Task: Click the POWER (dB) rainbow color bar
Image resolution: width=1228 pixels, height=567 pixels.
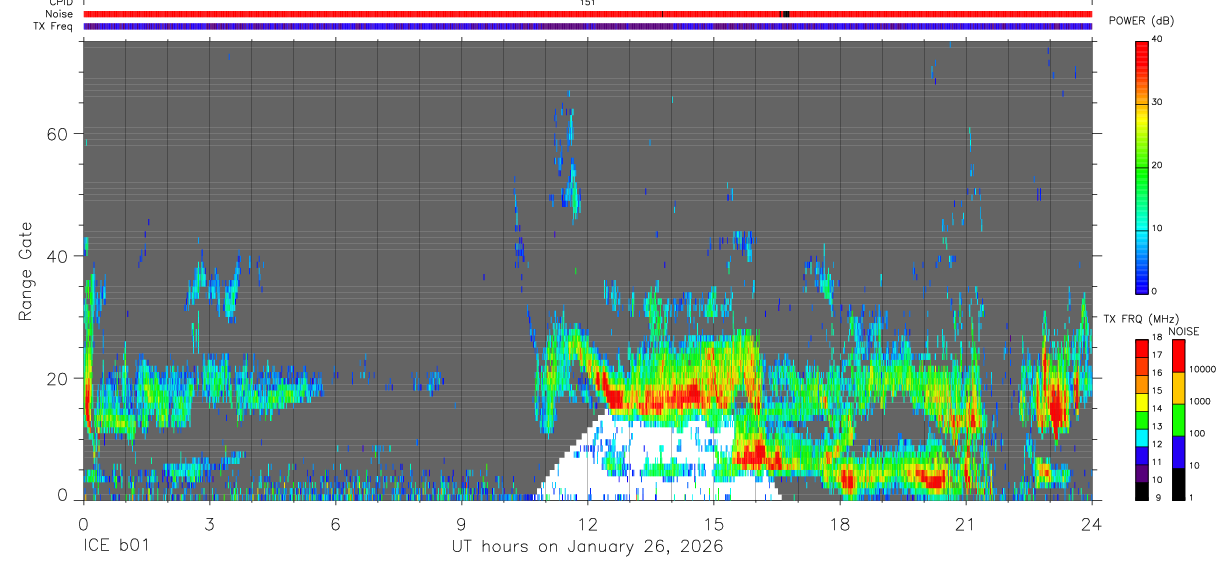Action: click(x=1142, y=166)
